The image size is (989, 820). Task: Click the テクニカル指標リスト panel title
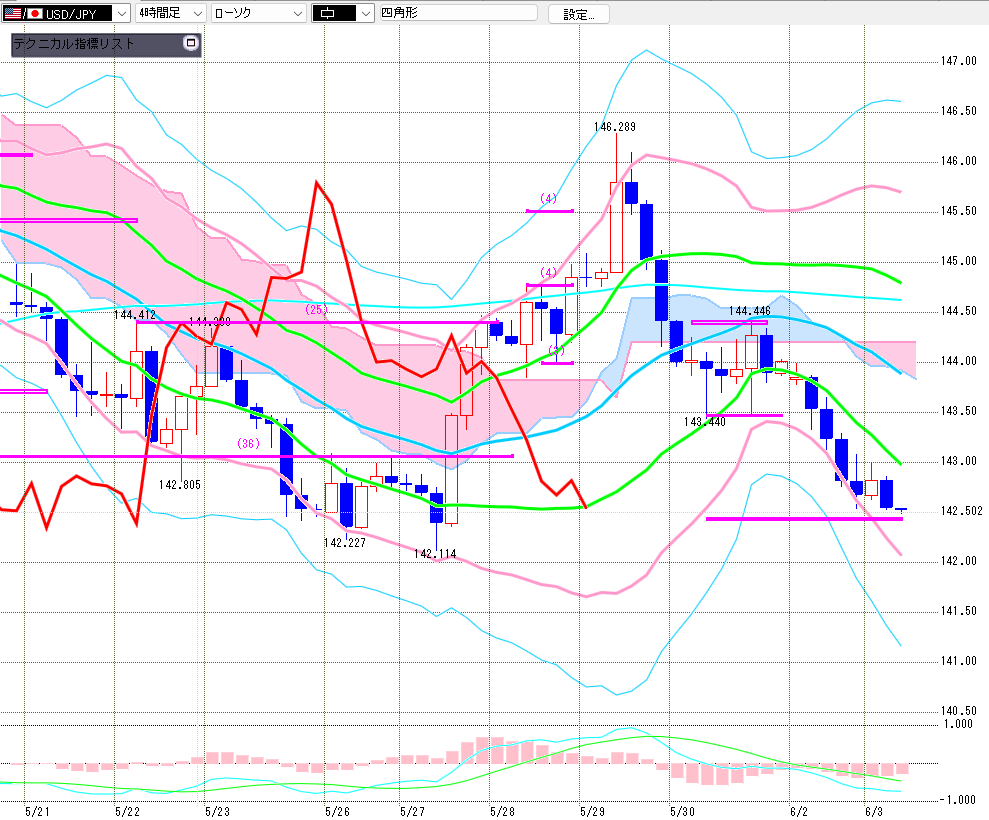(74, 44)
